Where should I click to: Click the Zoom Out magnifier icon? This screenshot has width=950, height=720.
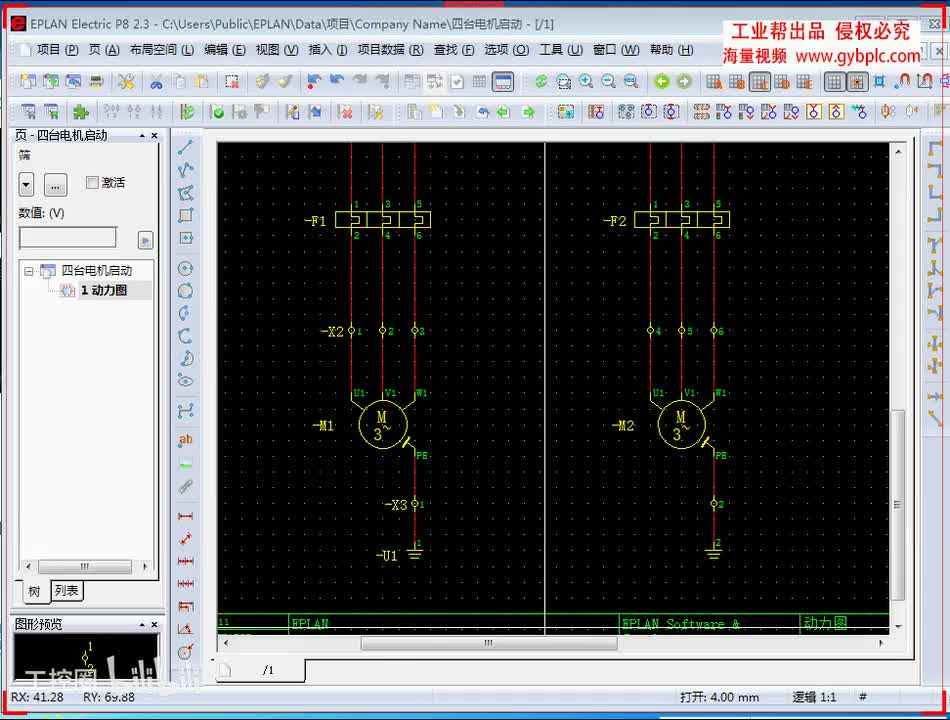[x=608, y=82]
